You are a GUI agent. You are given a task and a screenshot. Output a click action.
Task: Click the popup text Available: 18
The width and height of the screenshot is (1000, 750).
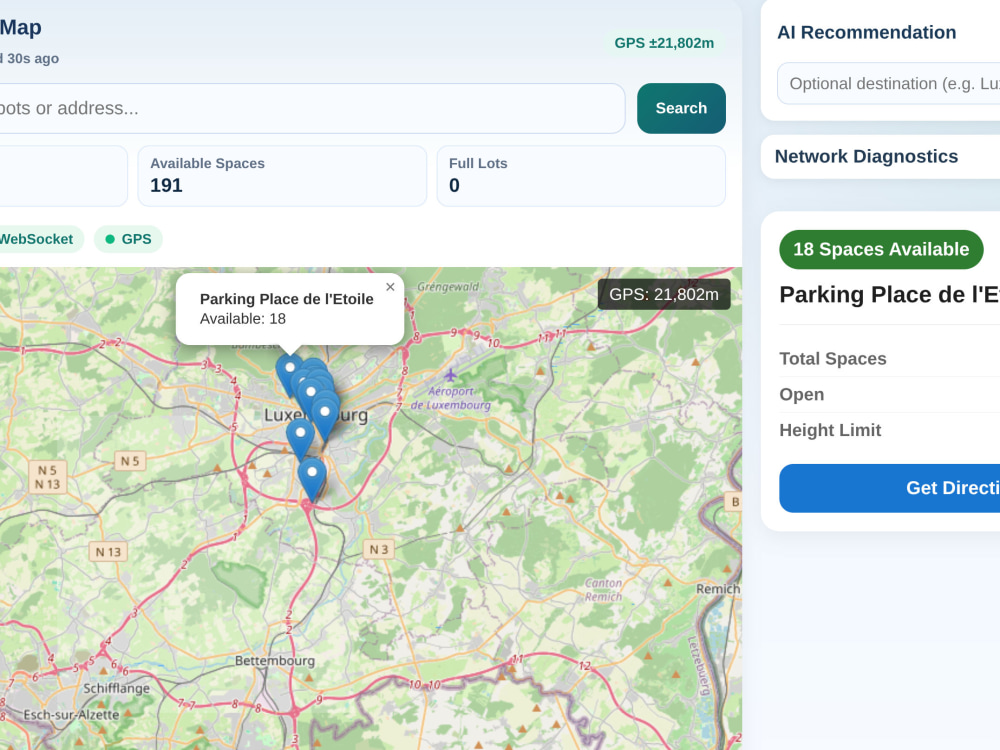[242, 319]
